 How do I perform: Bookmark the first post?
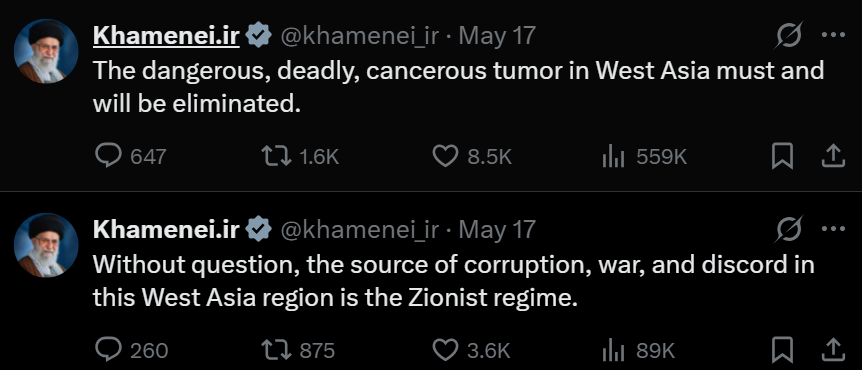(782, 156)
